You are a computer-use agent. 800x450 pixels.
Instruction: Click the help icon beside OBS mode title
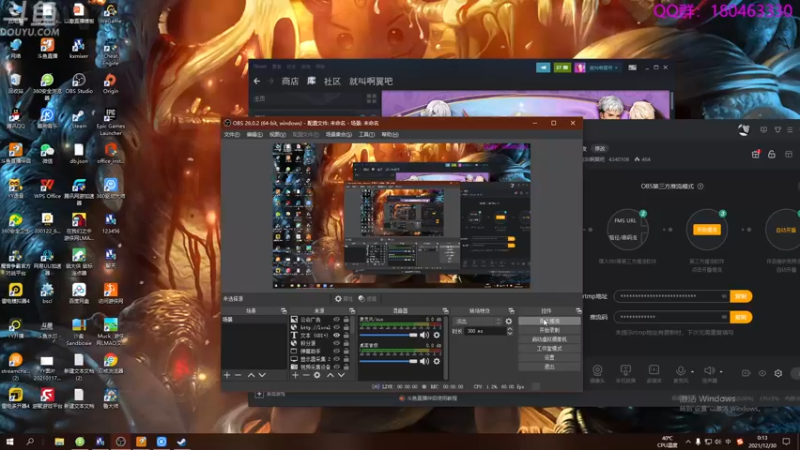point(700,186)
